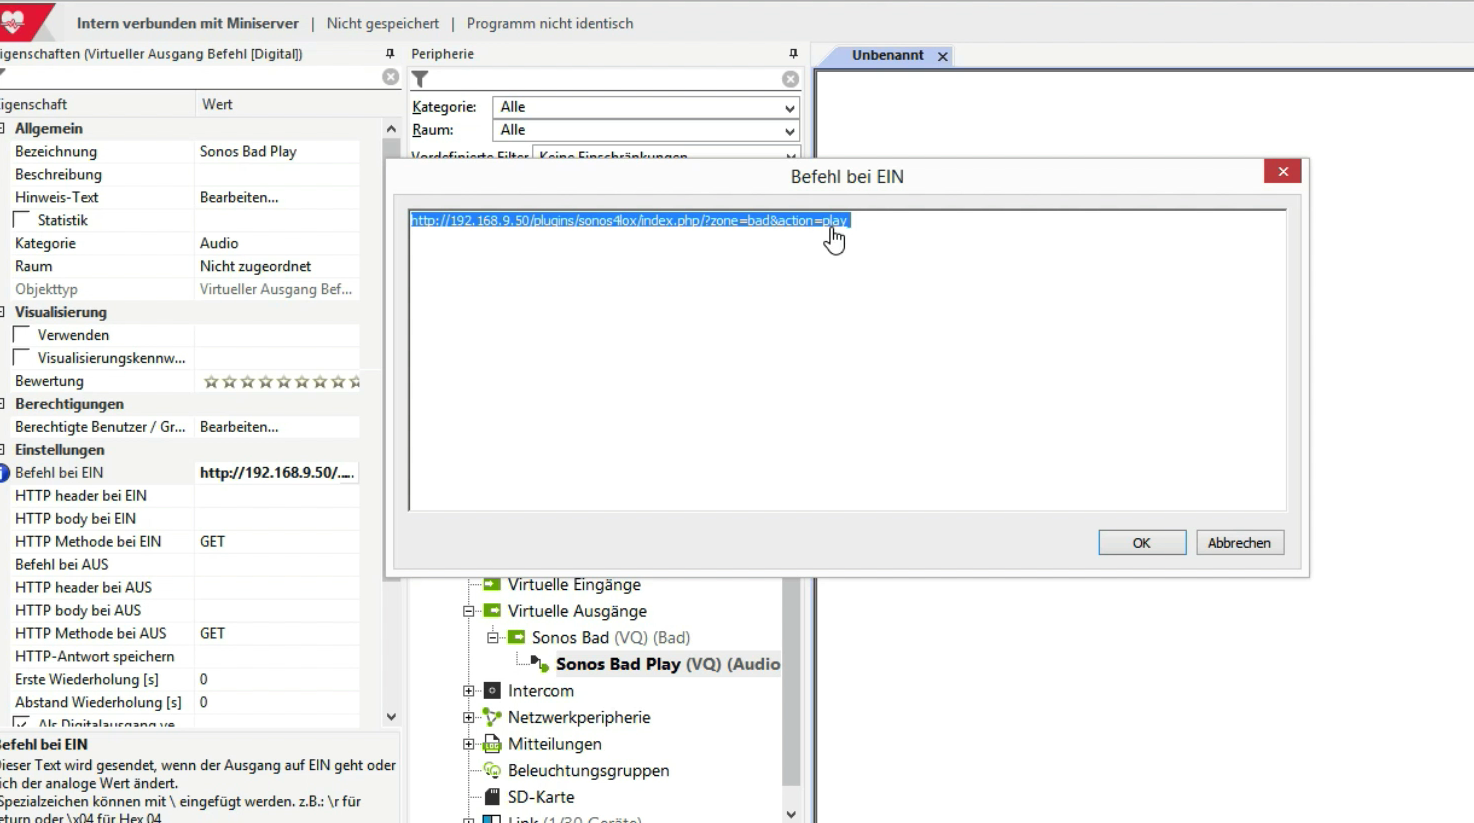The image size is (1474, 823).
Task: Rate with the first Bewertung star
Action: tap(211, 381)
